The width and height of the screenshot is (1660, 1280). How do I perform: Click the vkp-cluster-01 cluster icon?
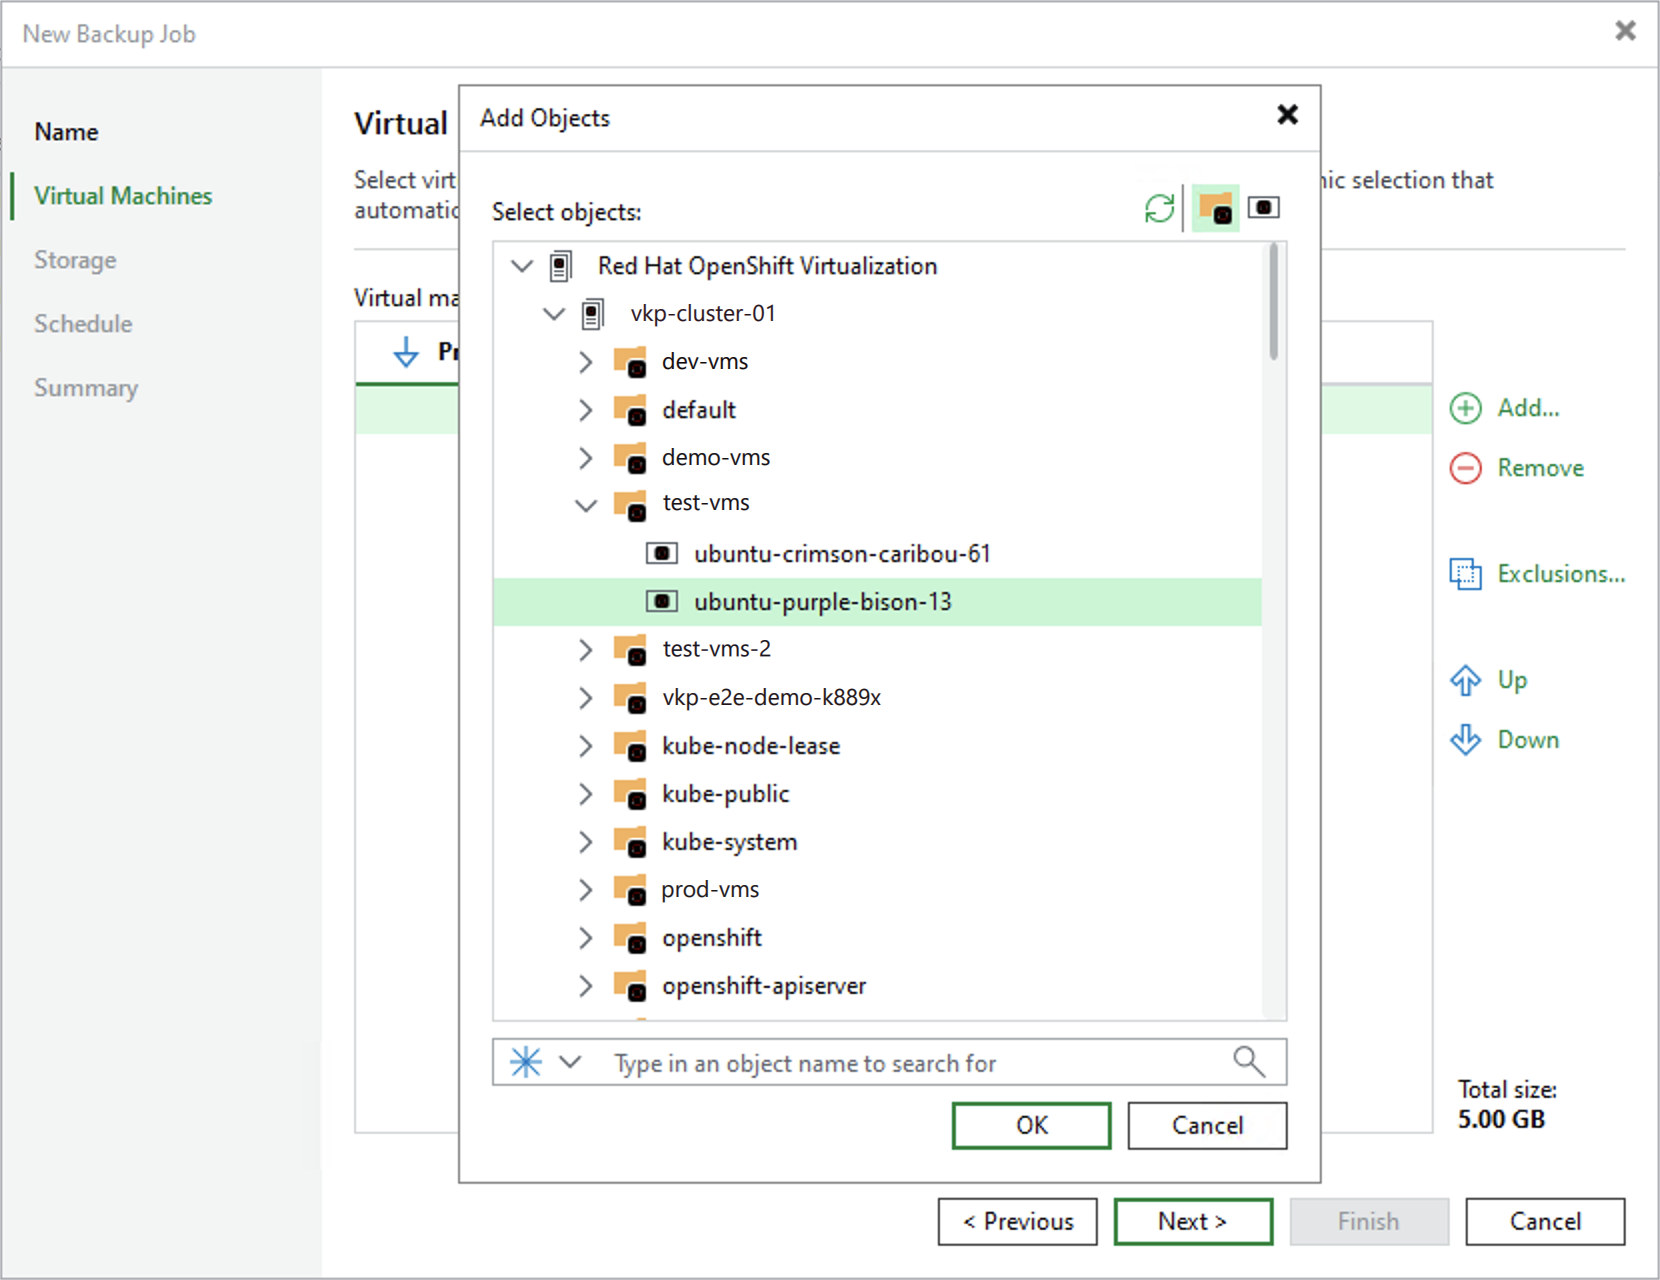pos(593,314)
